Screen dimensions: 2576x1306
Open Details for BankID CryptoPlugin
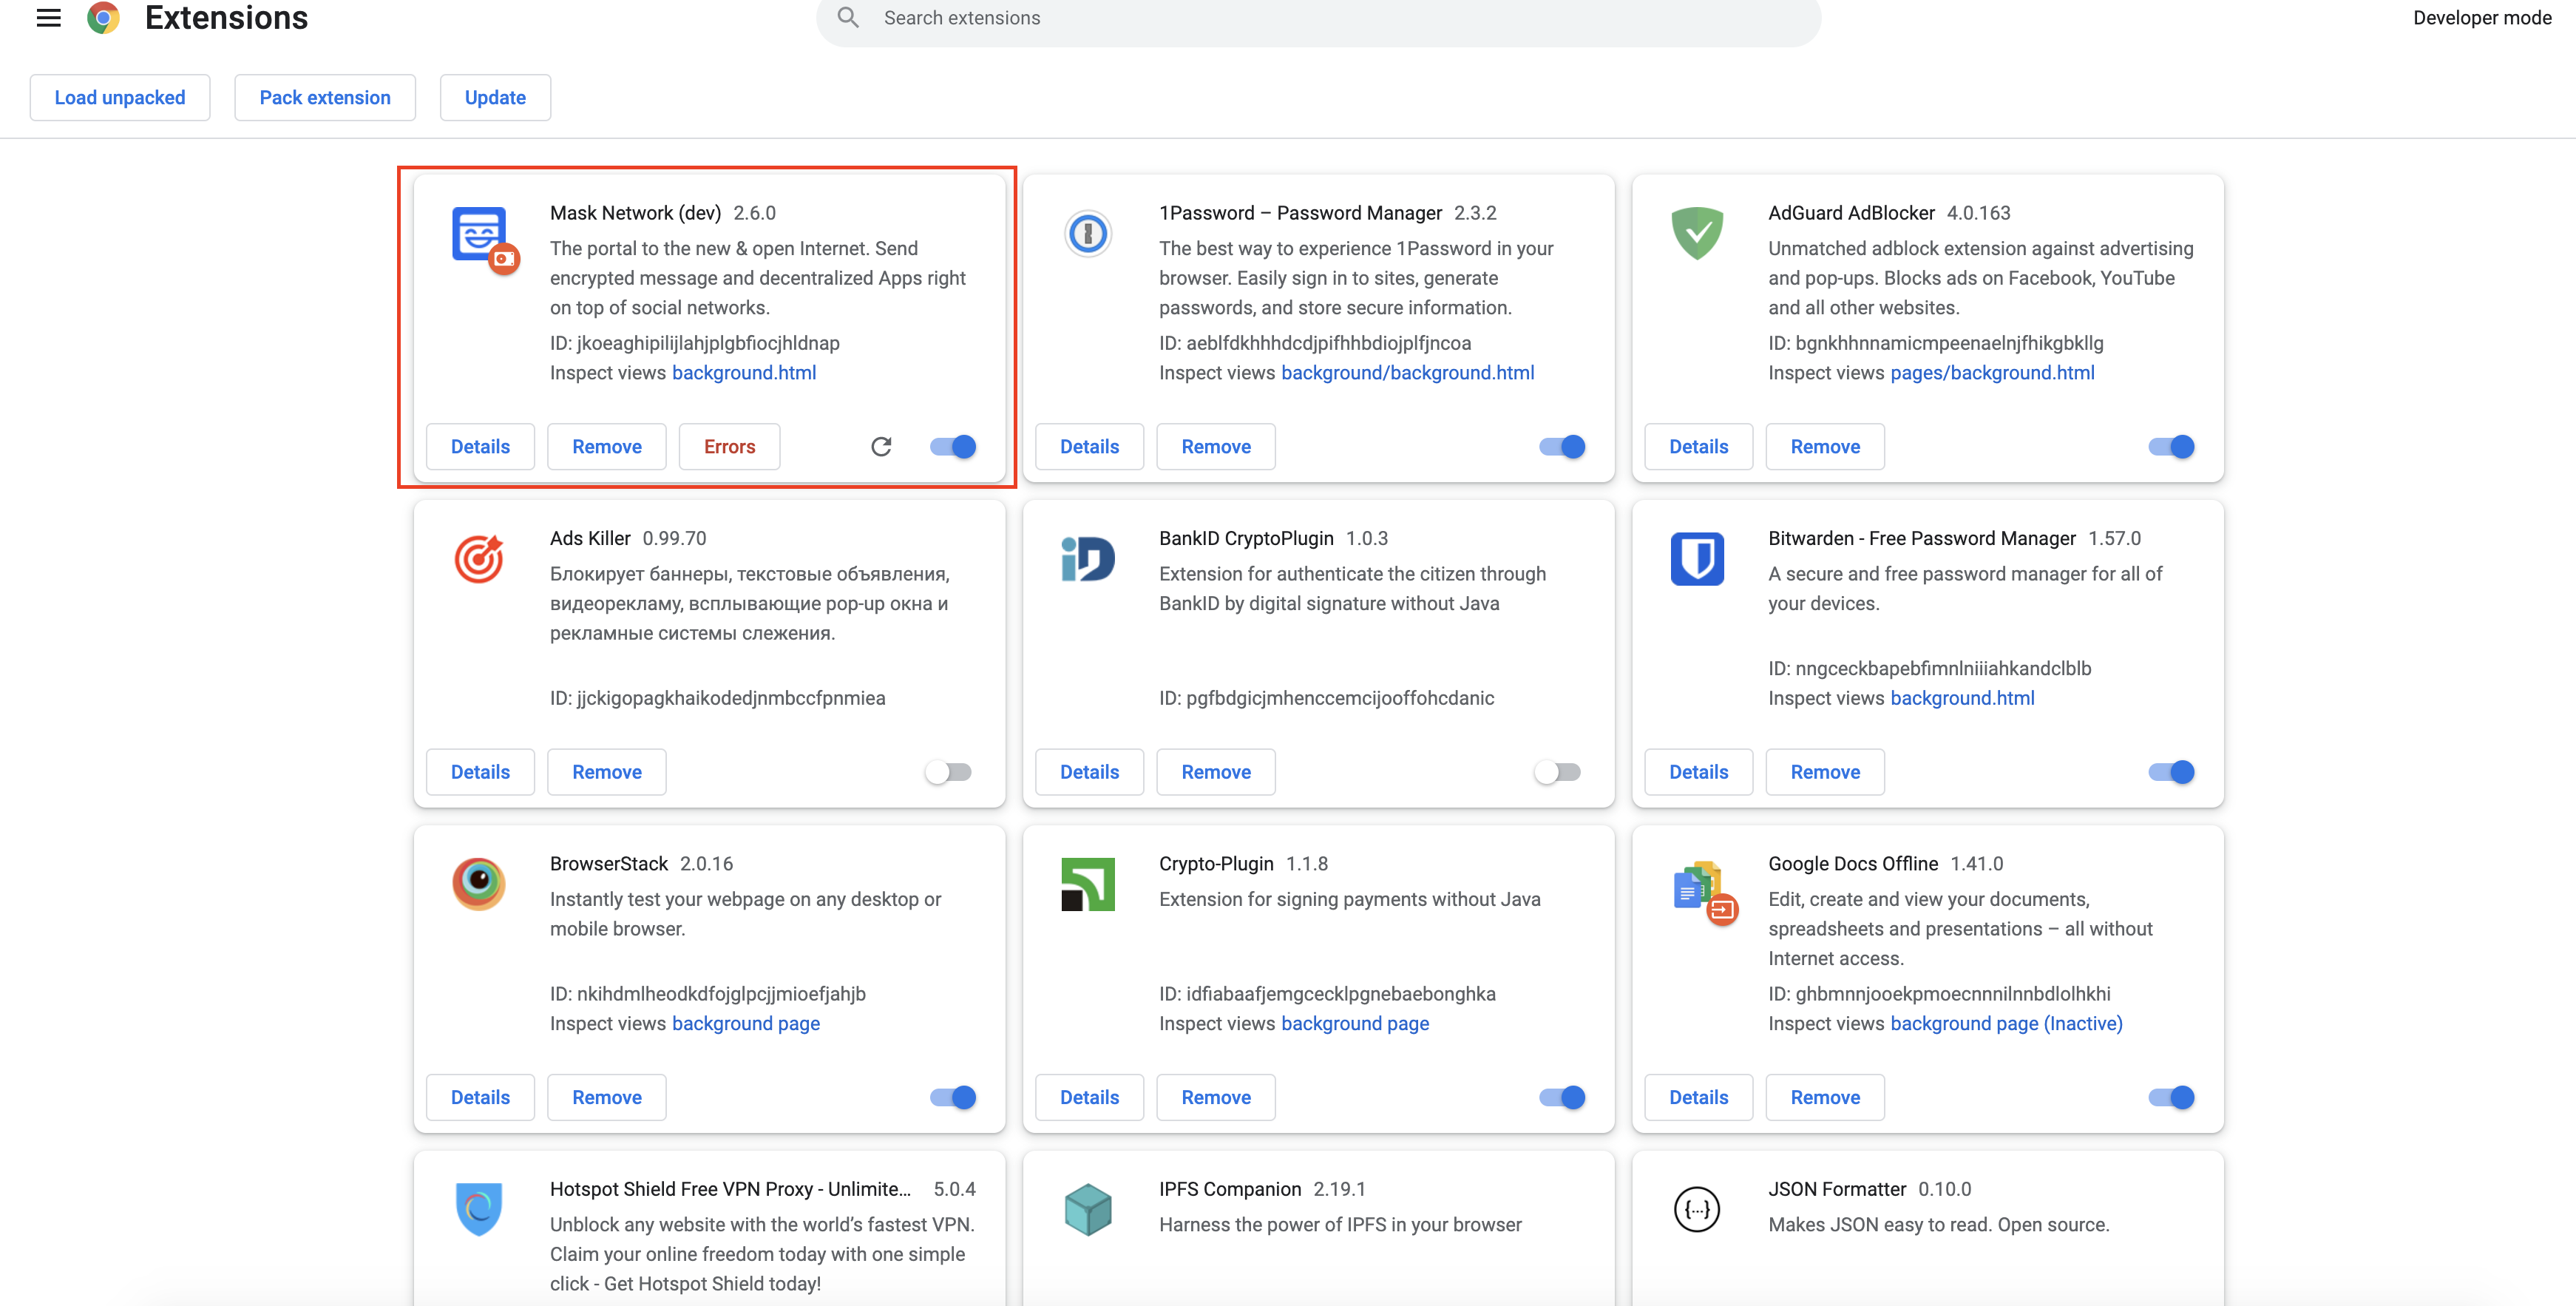(x=1089, y=771)
